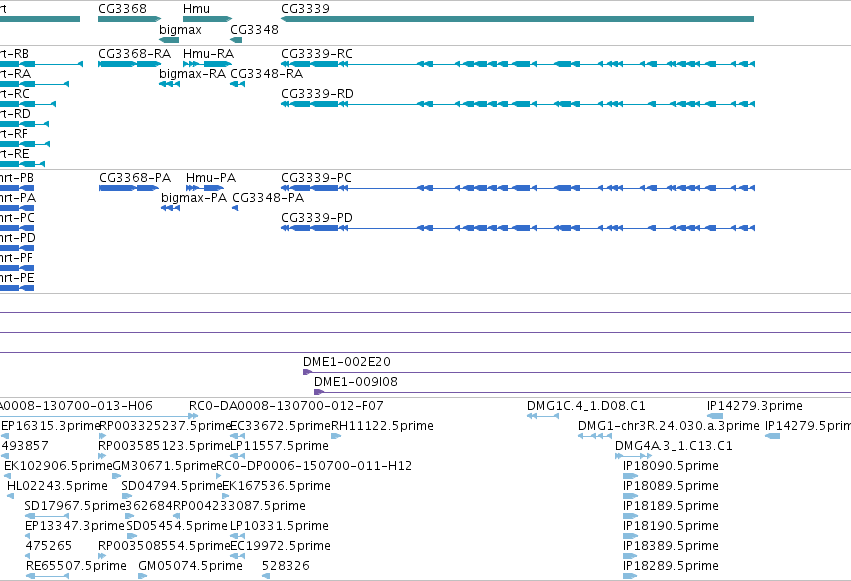Click the HL02243.5prime label
Screen dimensions: 851x581
(58, 486)
